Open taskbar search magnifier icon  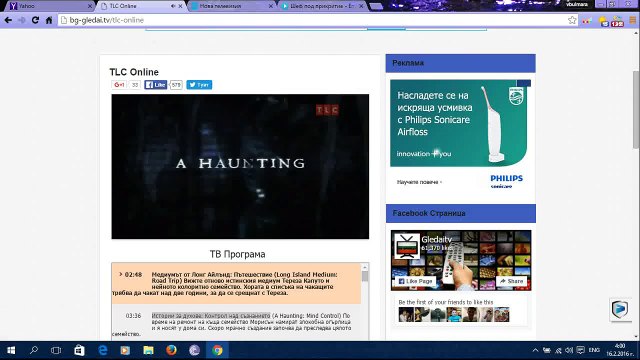34,350
